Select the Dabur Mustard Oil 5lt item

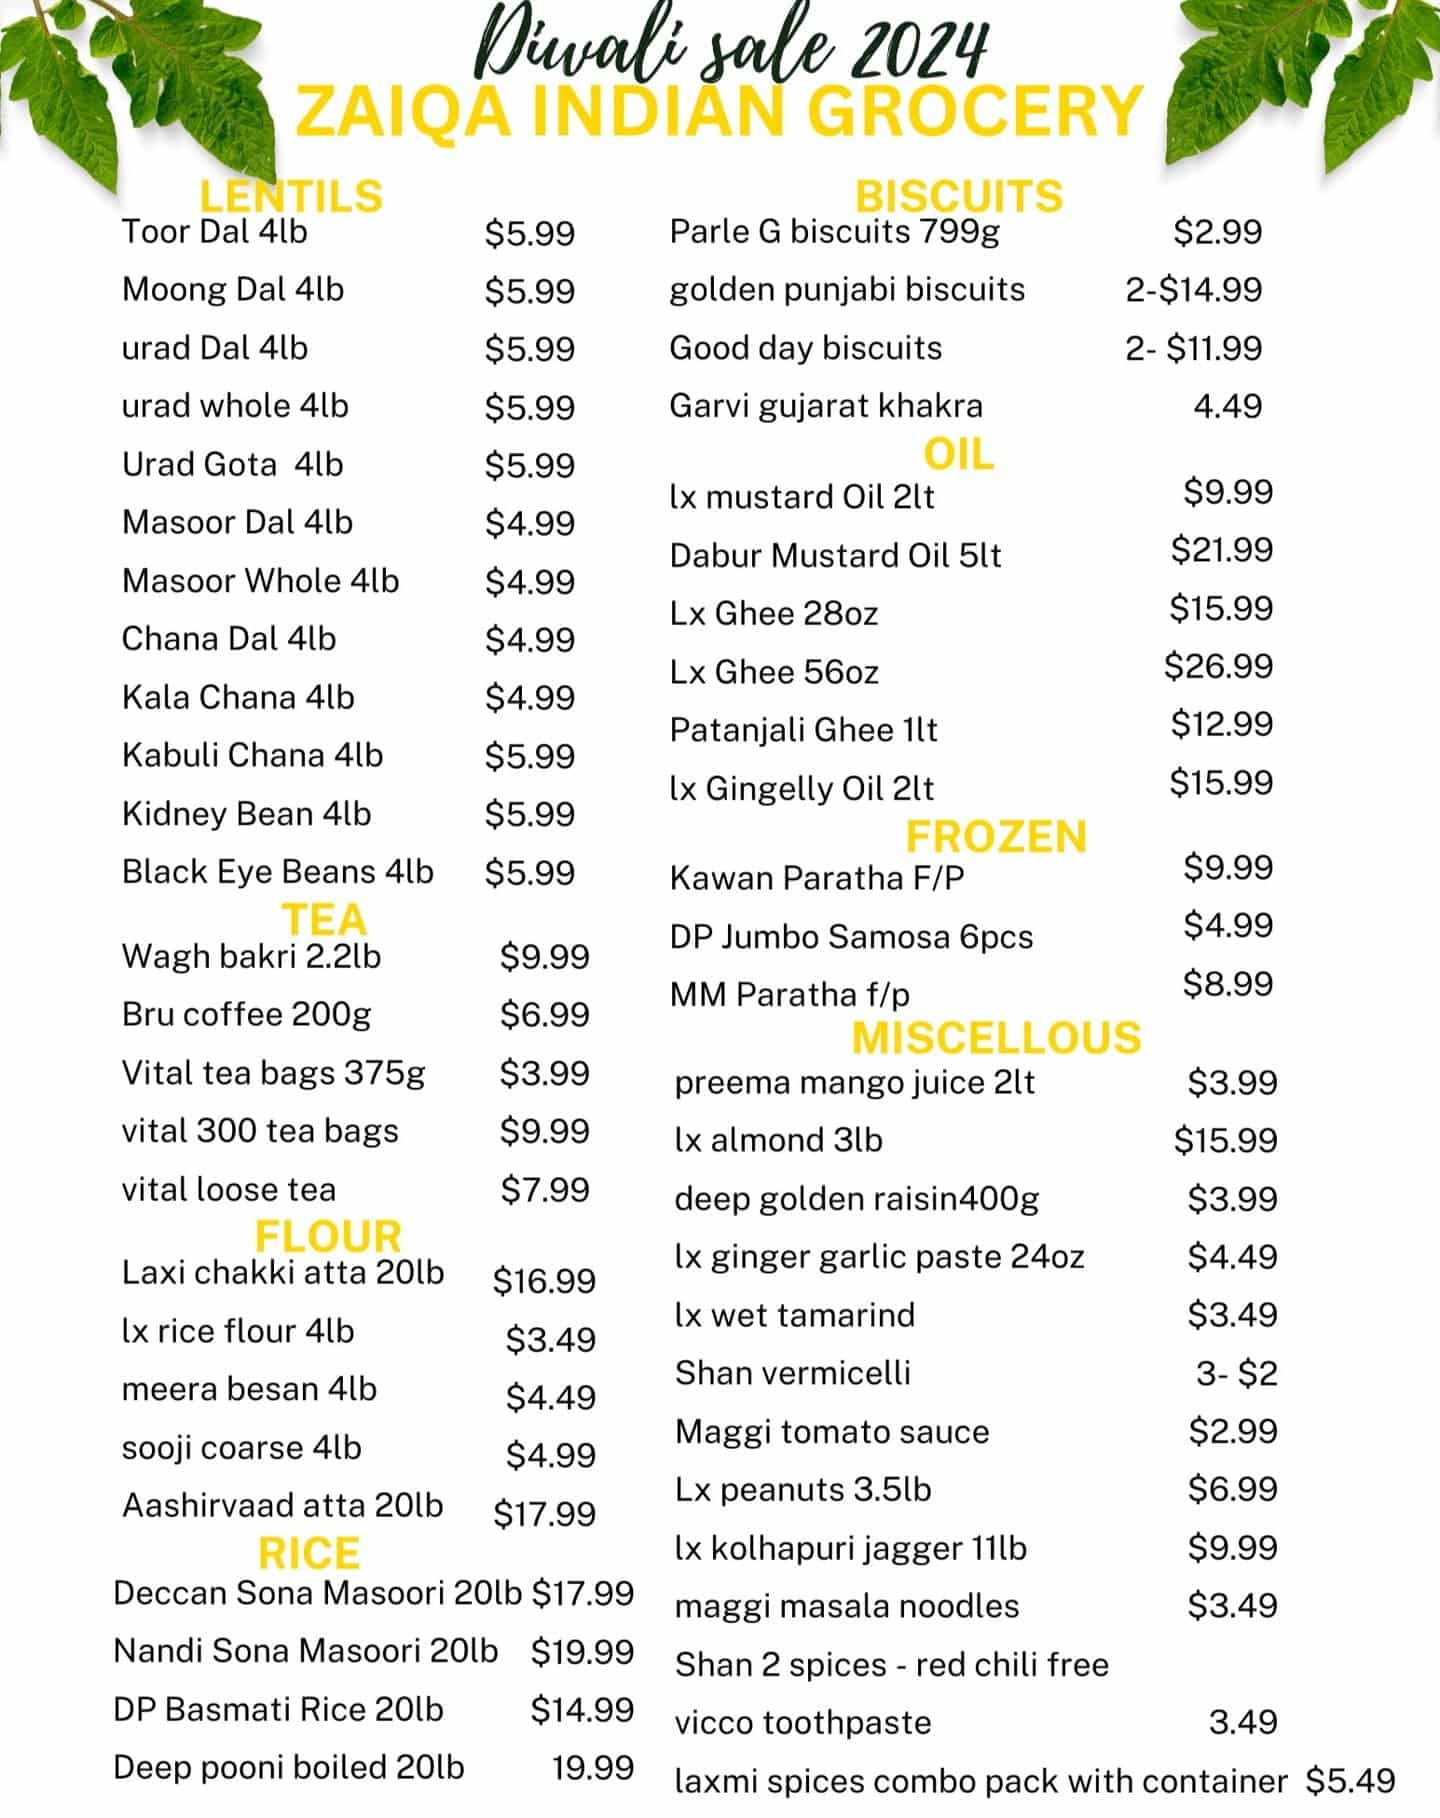(x=835, y=555)
